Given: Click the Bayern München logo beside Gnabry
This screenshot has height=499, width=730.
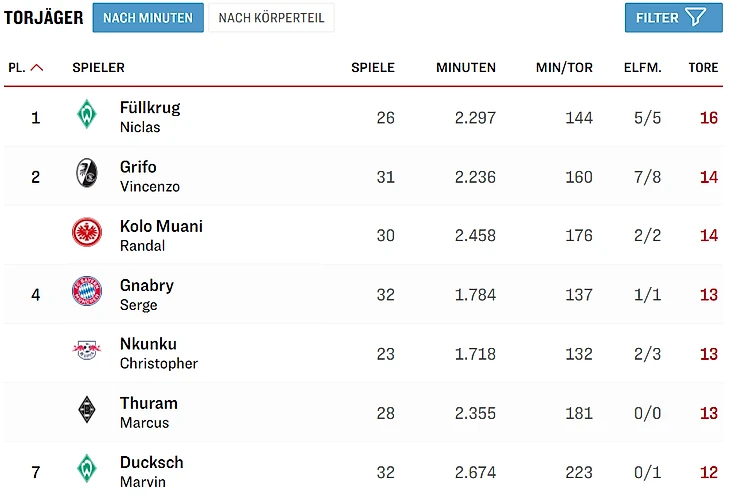Looking at the screenshot, I should 87,293.
